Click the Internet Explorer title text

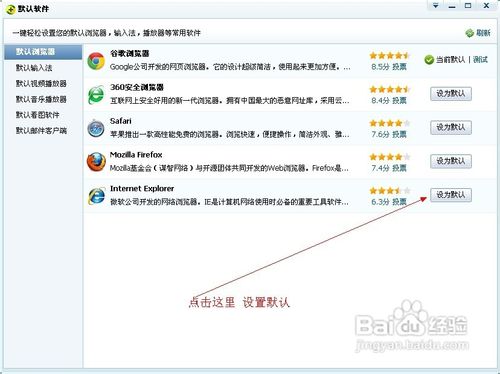point(142,188)
